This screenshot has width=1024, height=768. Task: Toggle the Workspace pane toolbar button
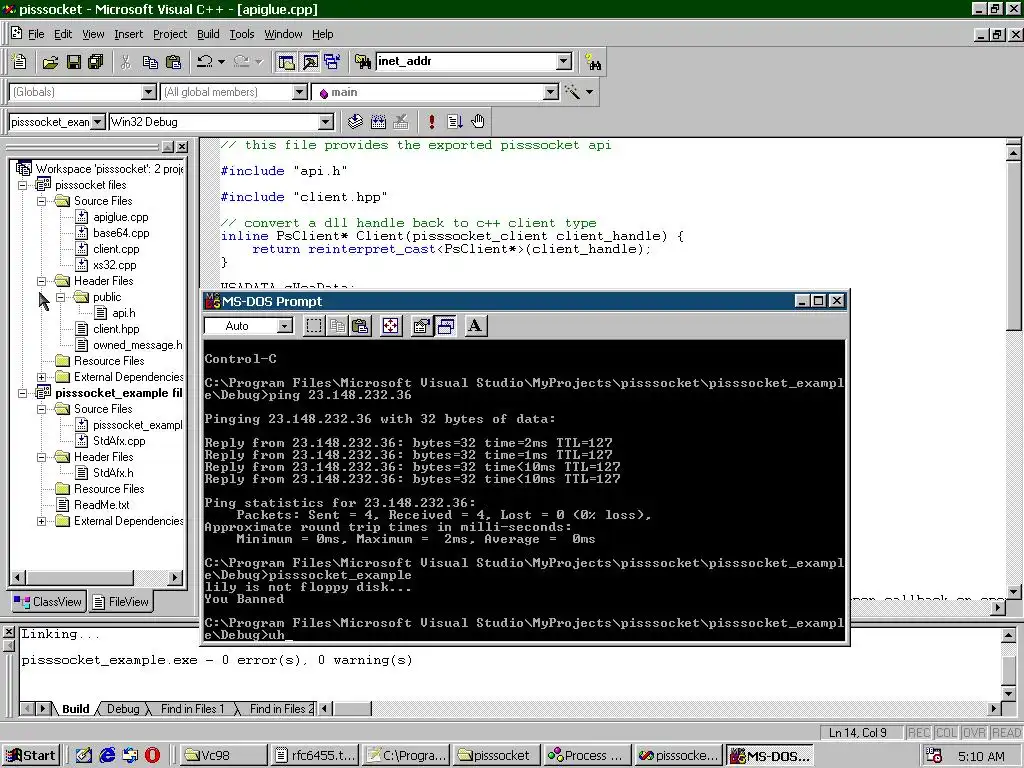[x=286, y=62]
